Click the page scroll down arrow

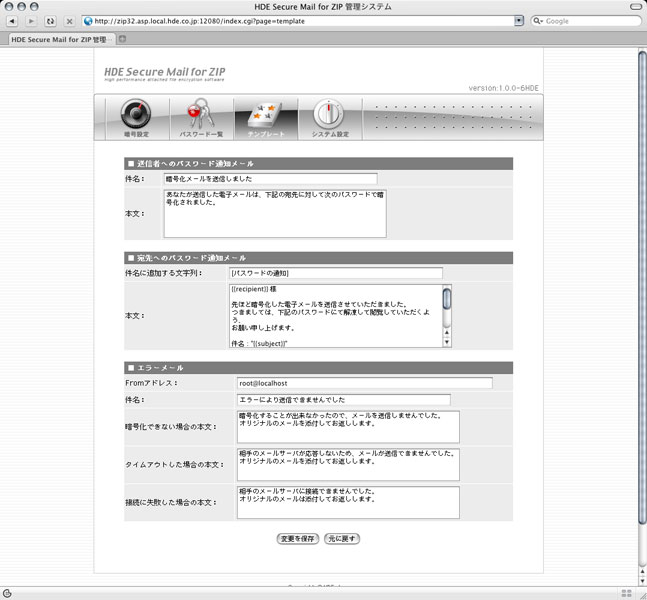point(642,581)
